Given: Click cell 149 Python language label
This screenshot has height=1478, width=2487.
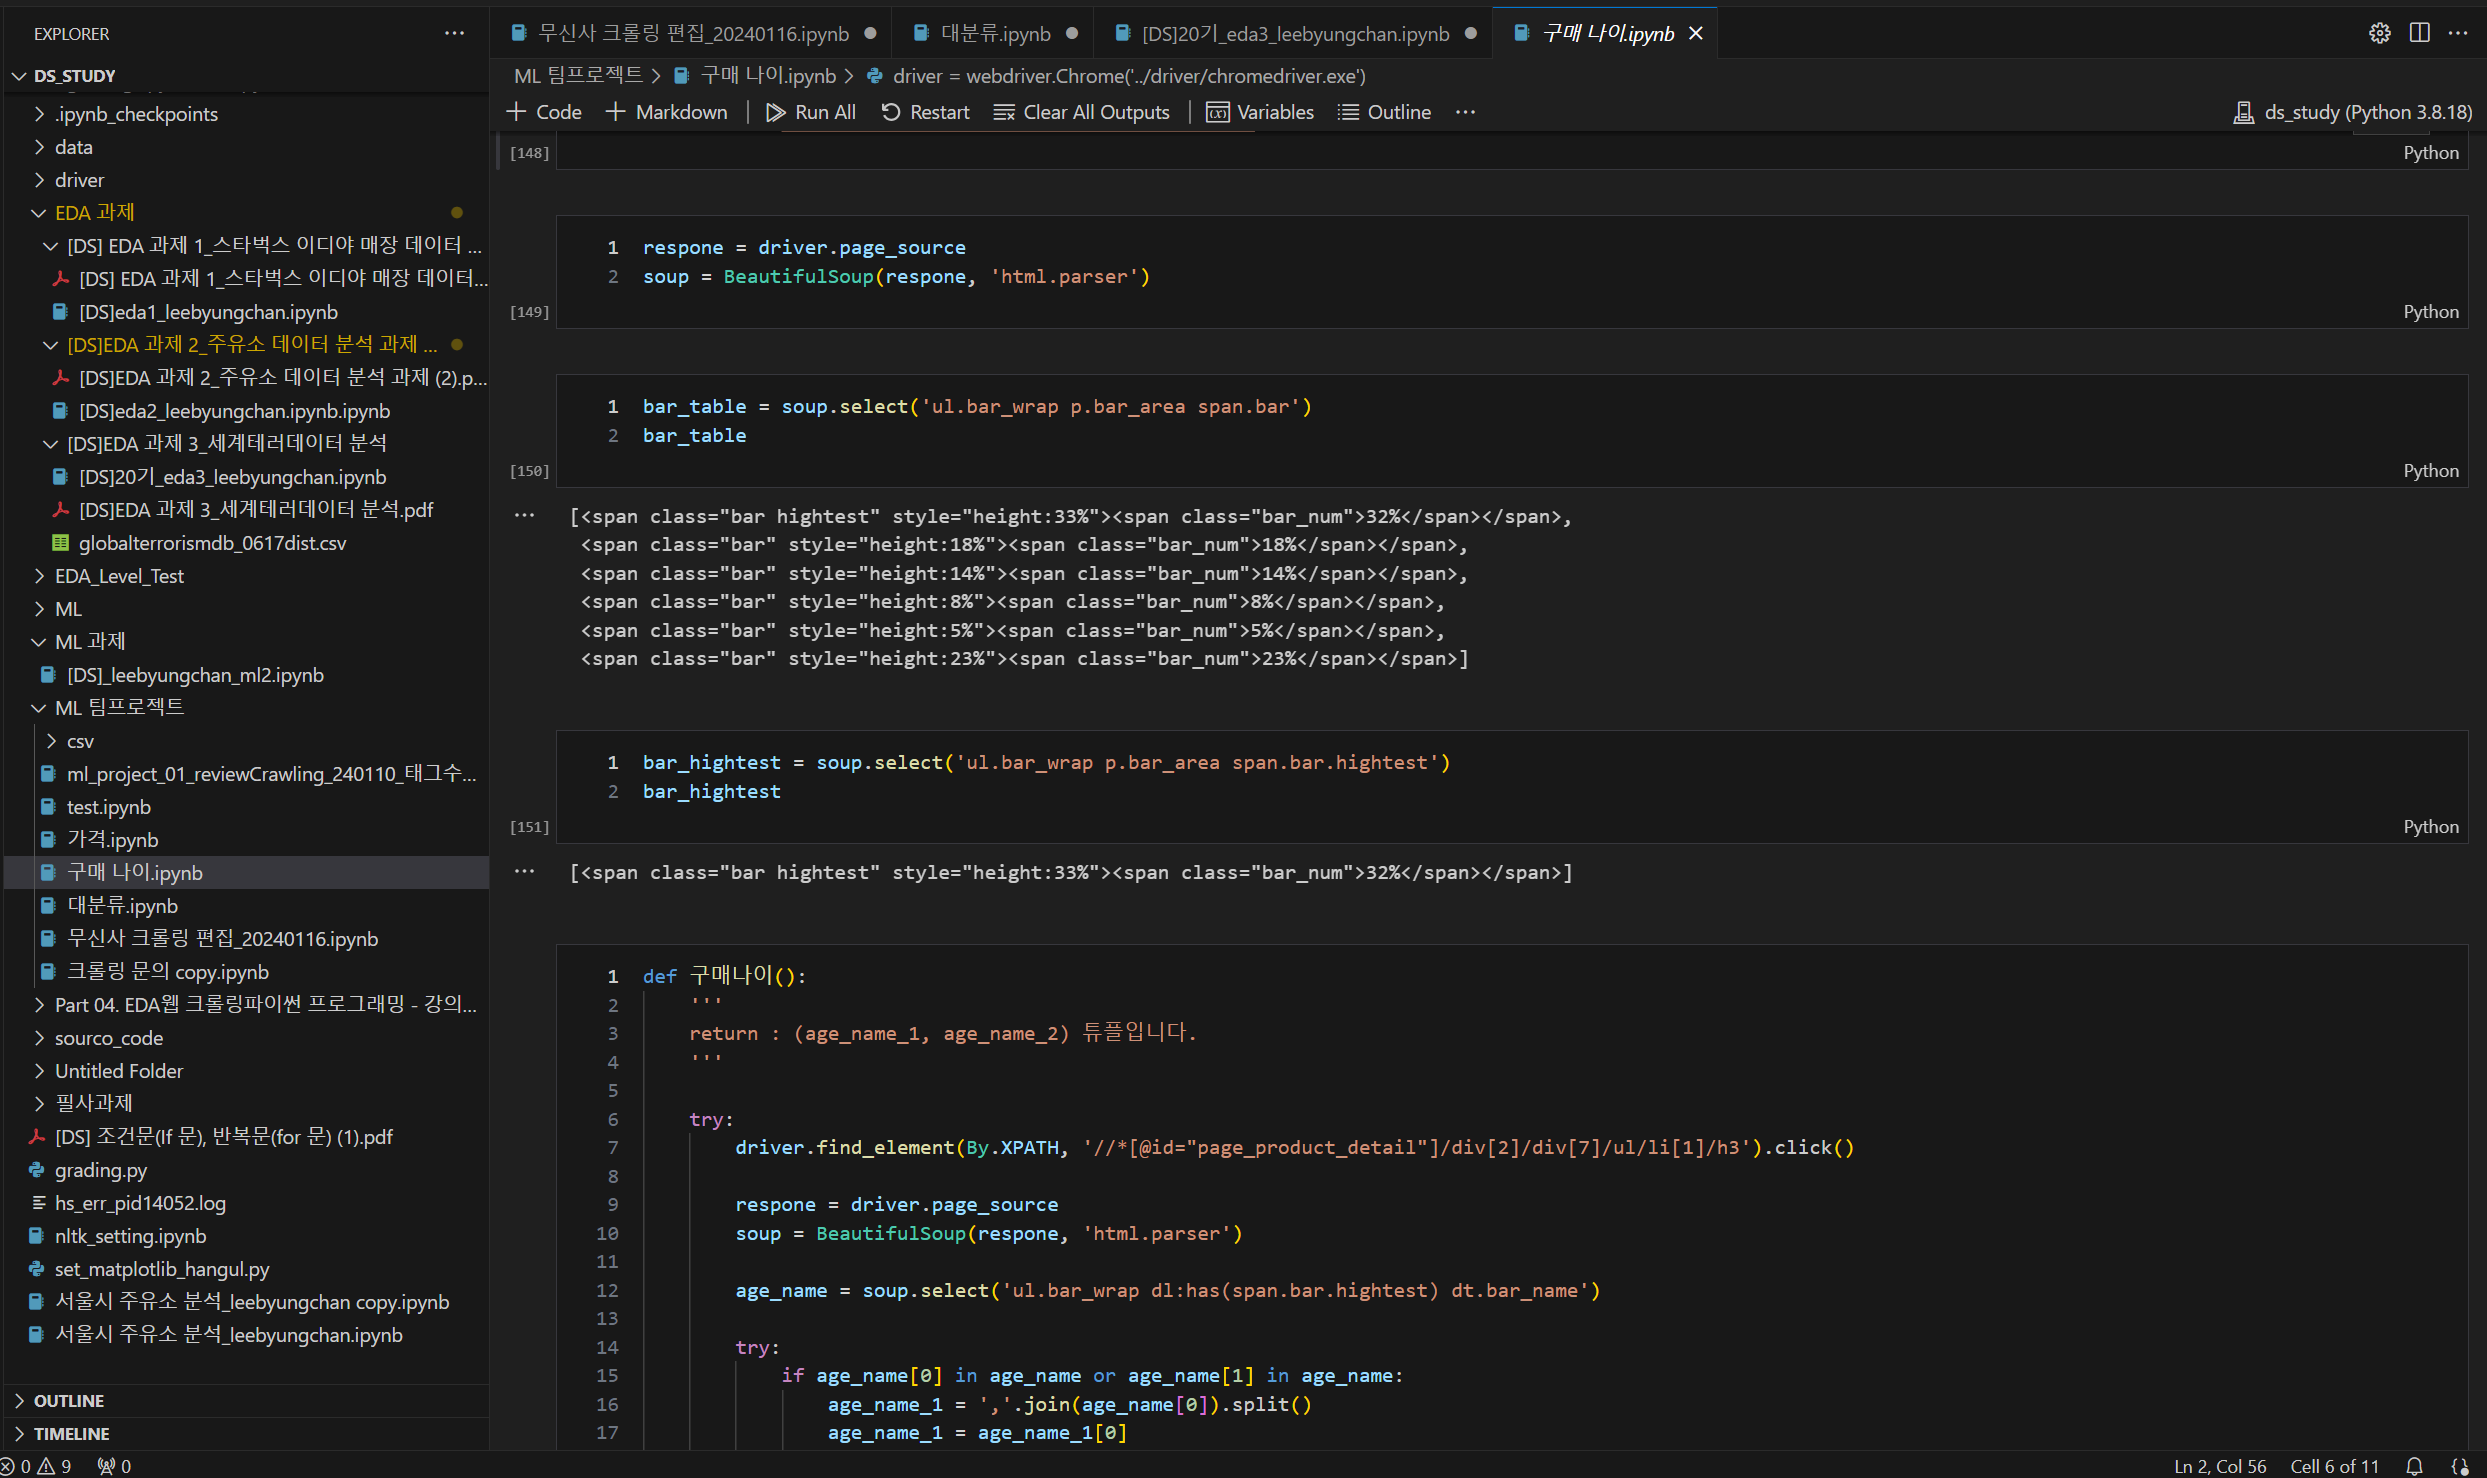Looking at the screenshot, I should pos(2430,312).
